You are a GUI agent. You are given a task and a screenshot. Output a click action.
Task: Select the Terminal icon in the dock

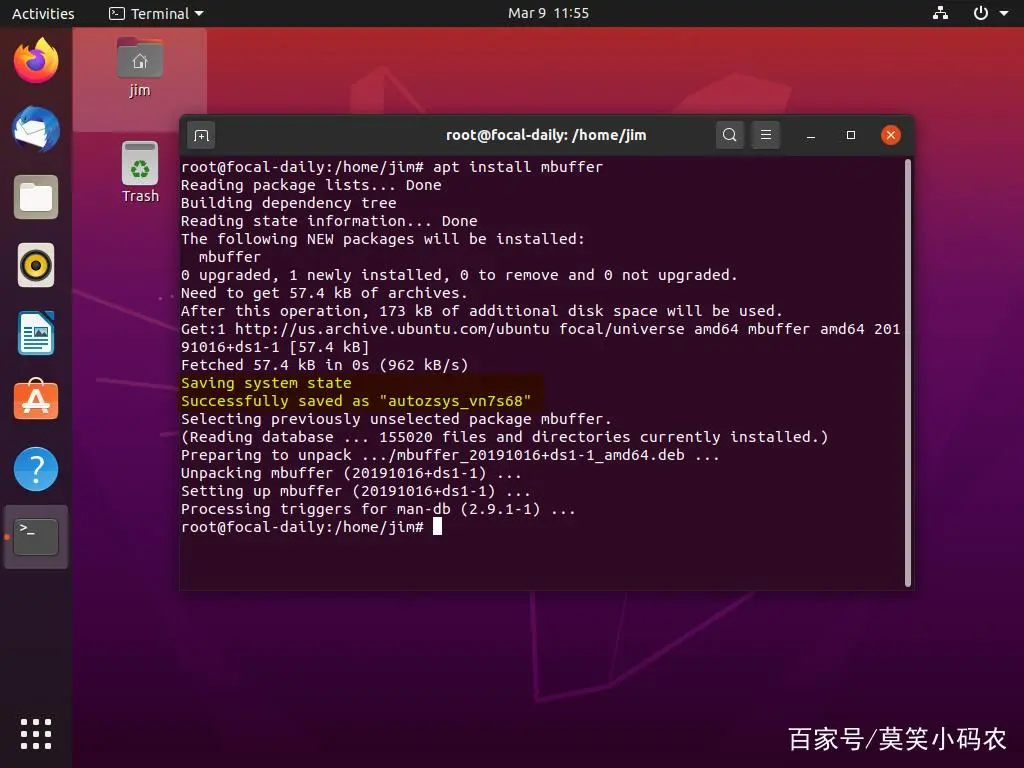coord(36,537)
